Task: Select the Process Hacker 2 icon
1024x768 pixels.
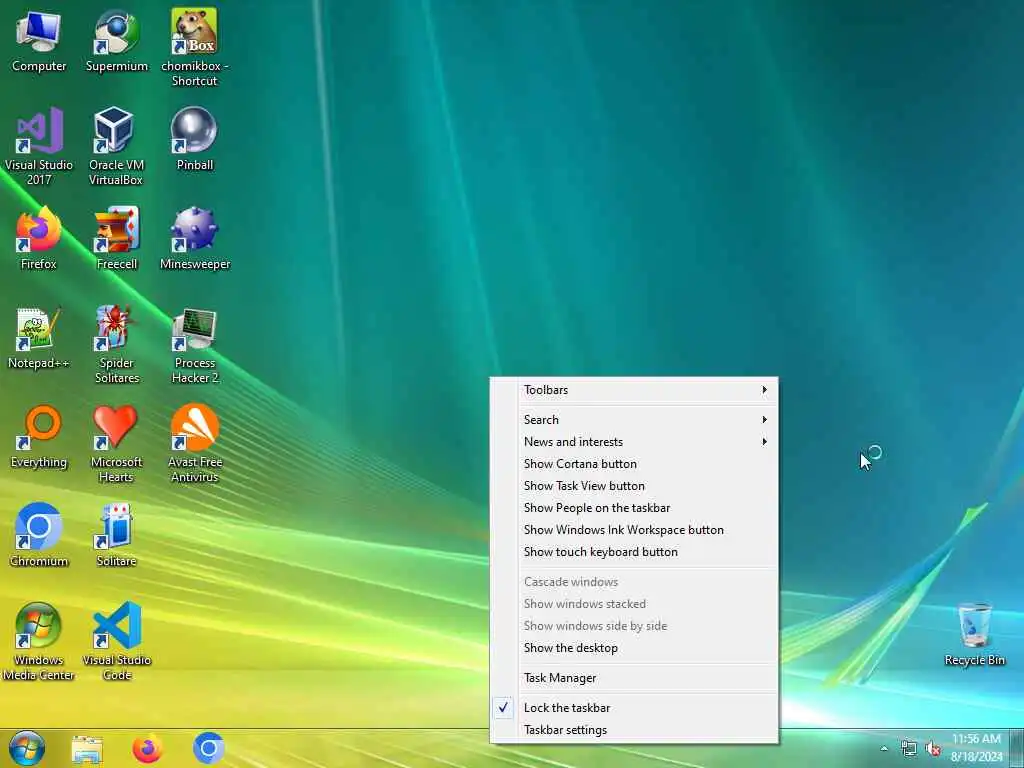Action: point(195,344)
